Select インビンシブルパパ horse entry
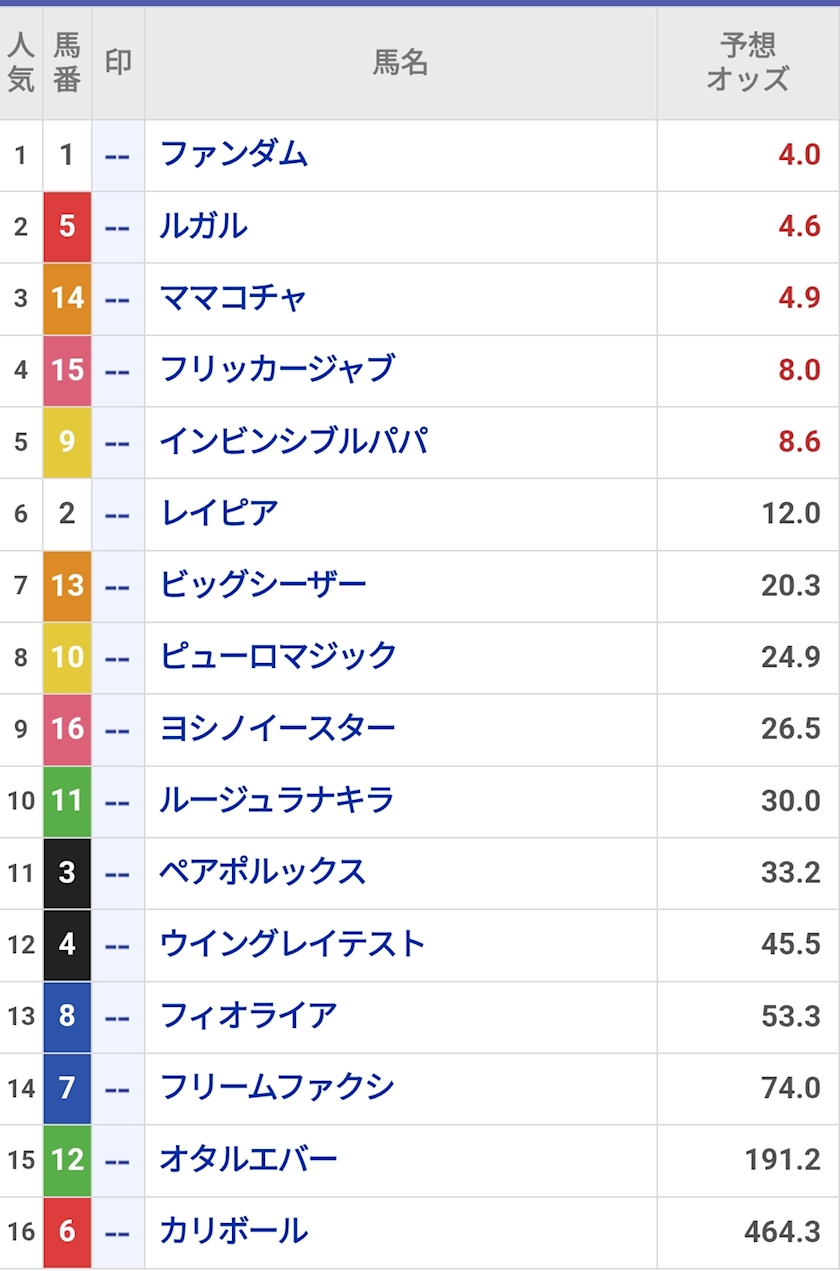The height and width of the screenshot is (1271, 840). click(294, 441)
